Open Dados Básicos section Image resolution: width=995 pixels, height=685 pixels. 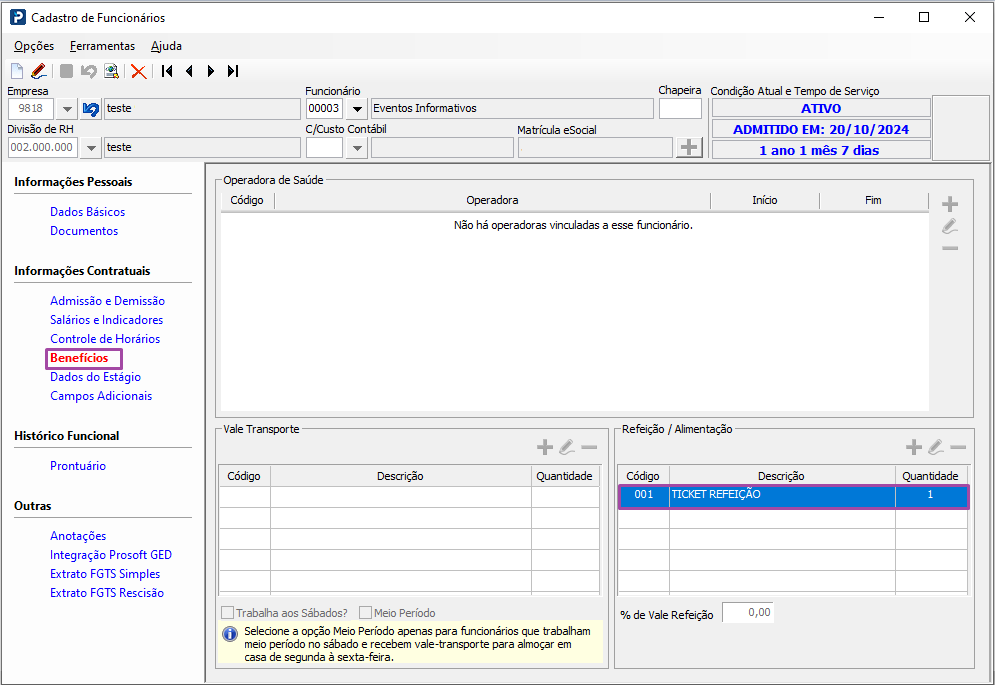[x=88, y=212]
